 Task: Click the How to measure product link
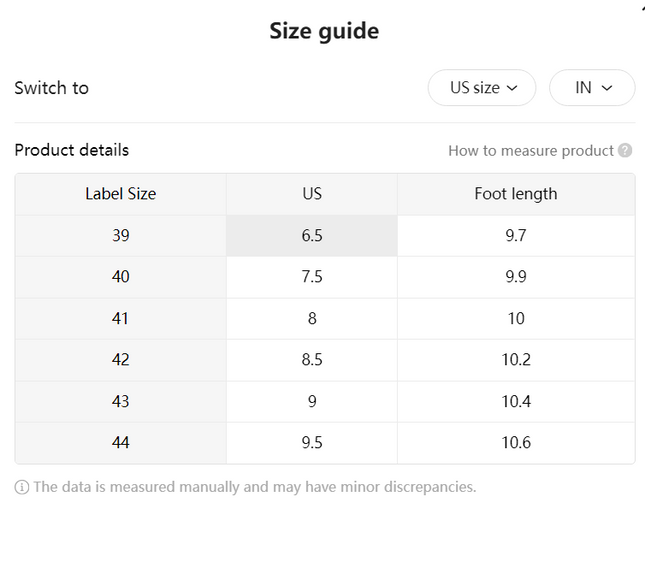(x=531, y=151)
